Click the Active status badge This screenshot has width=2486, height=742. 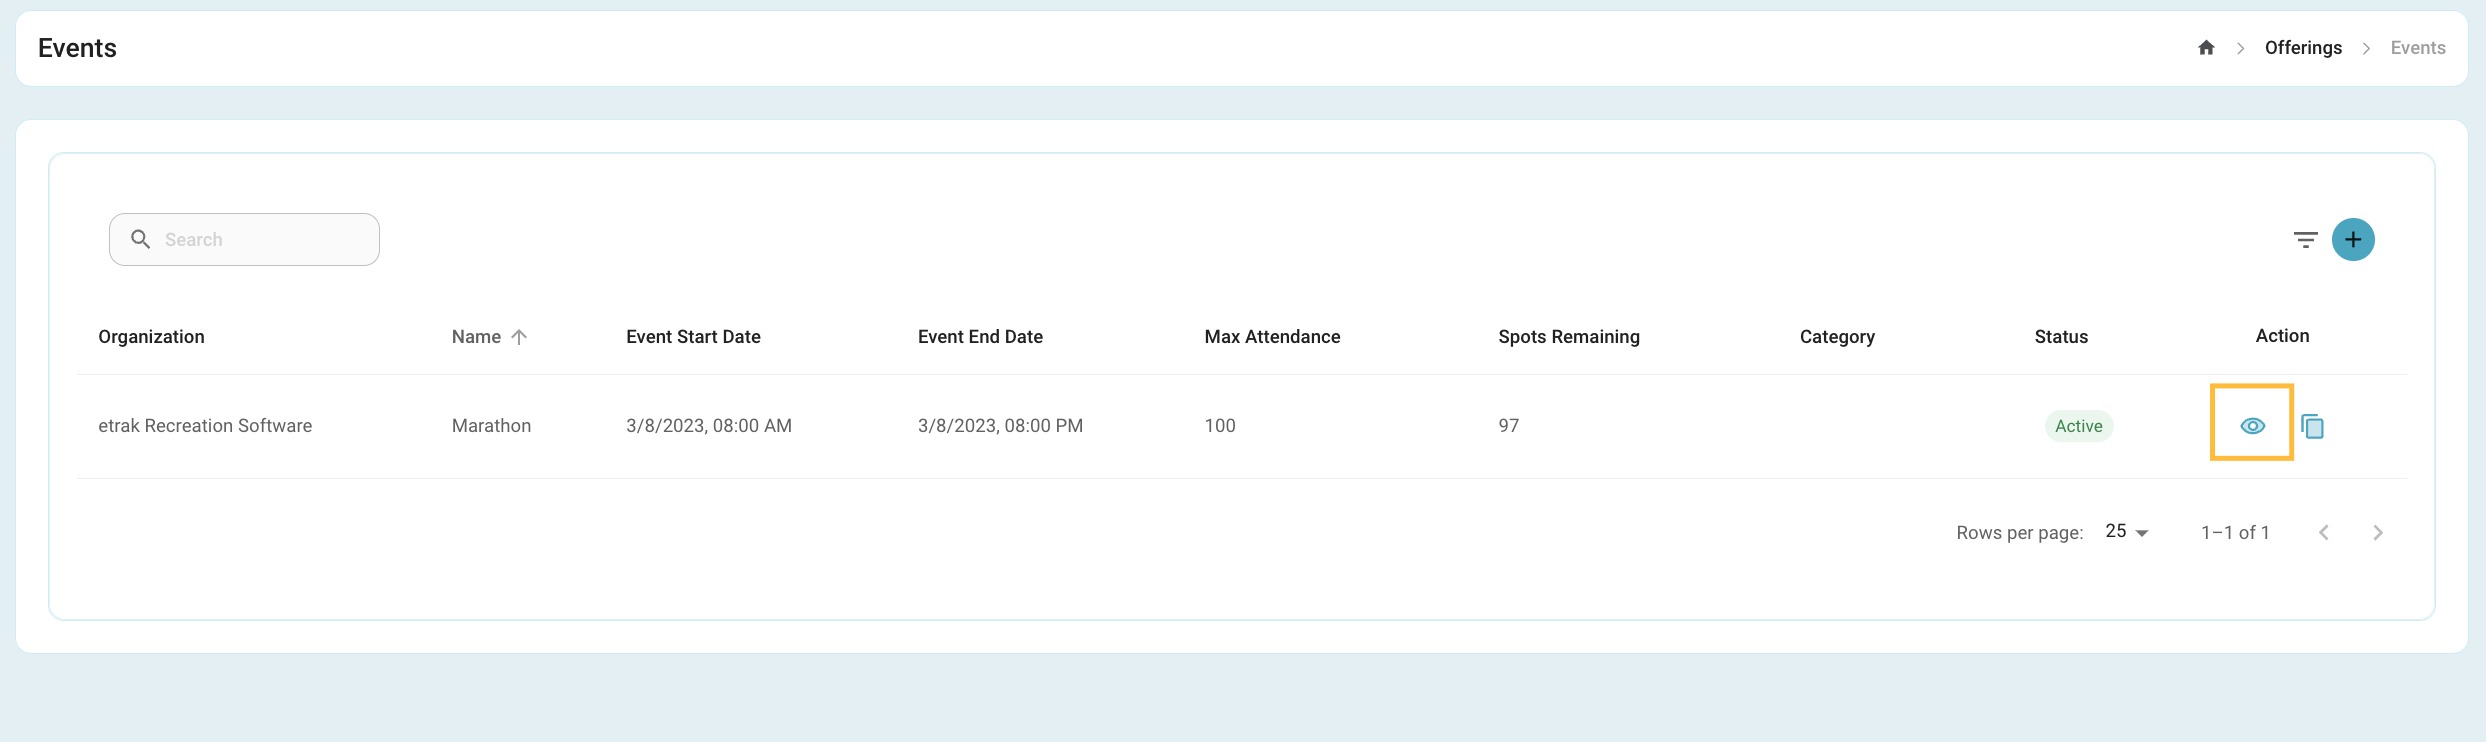click(2078, 426)
